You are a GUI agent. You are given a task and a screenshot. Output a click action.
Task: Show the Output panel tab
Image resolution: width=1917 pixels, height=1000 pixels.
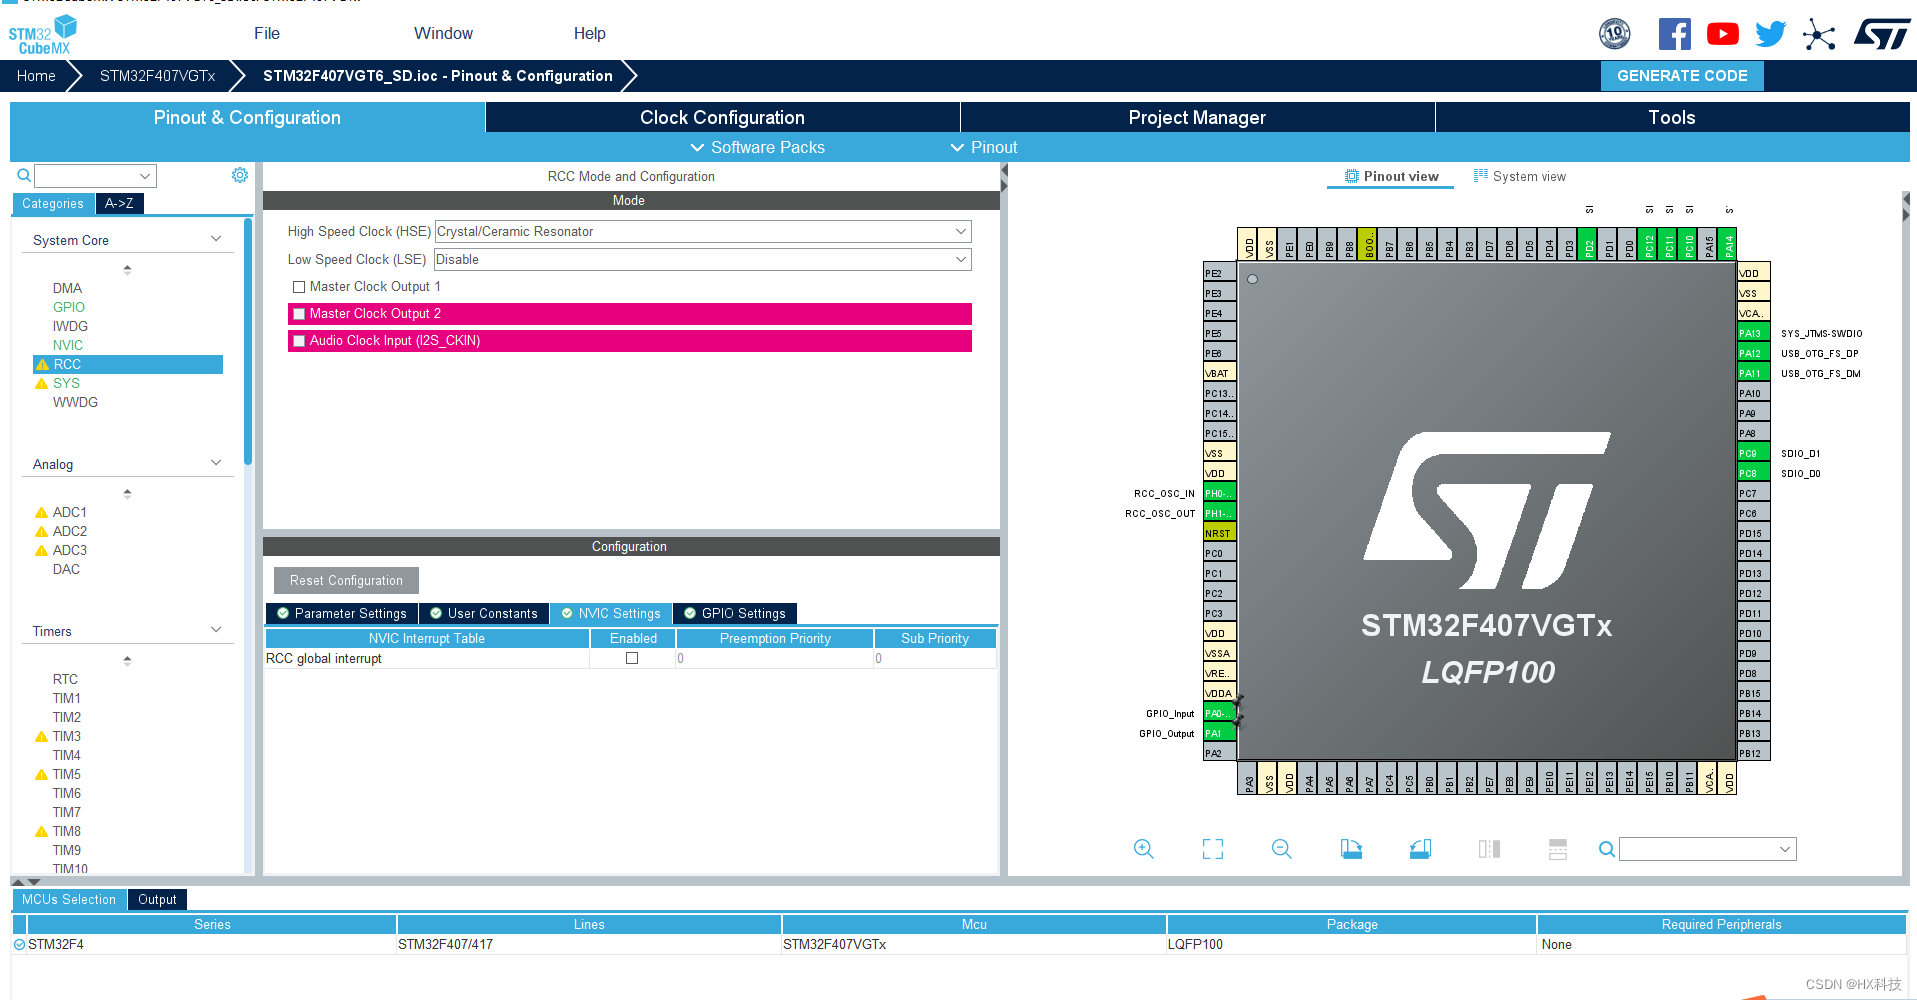pos(157,899)
